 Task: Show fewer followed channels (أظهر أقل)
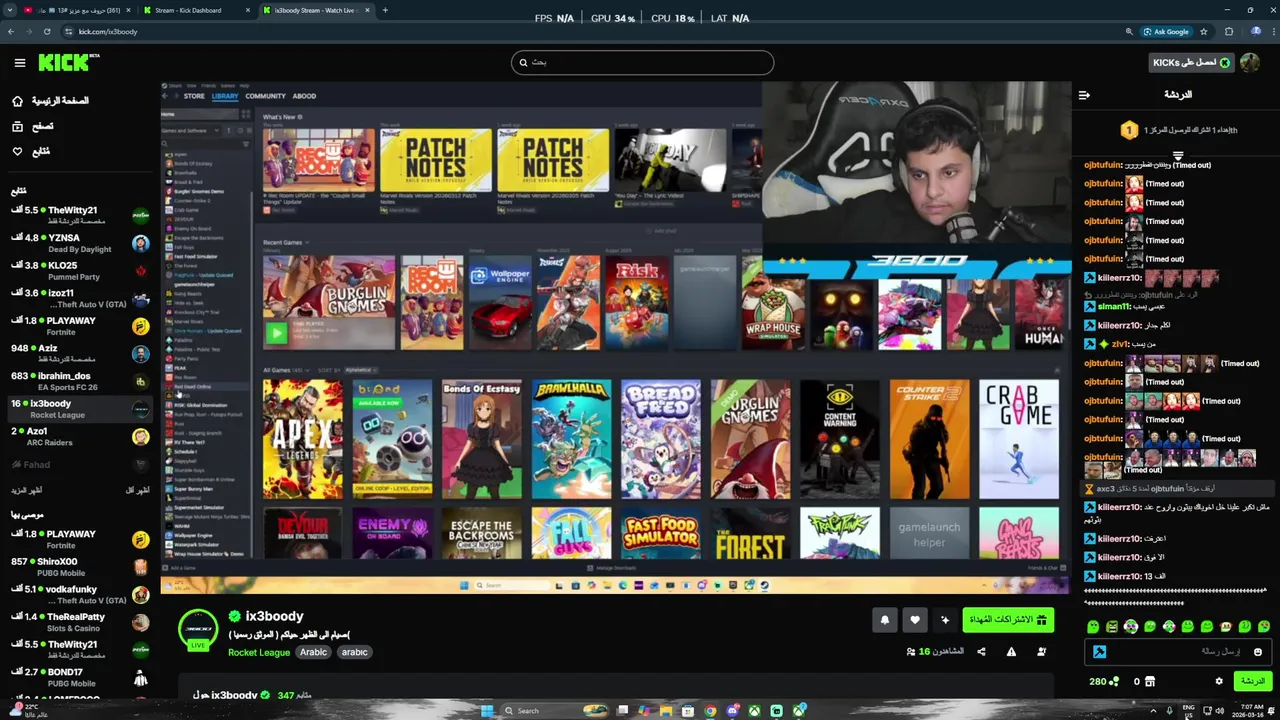point(138,490)
